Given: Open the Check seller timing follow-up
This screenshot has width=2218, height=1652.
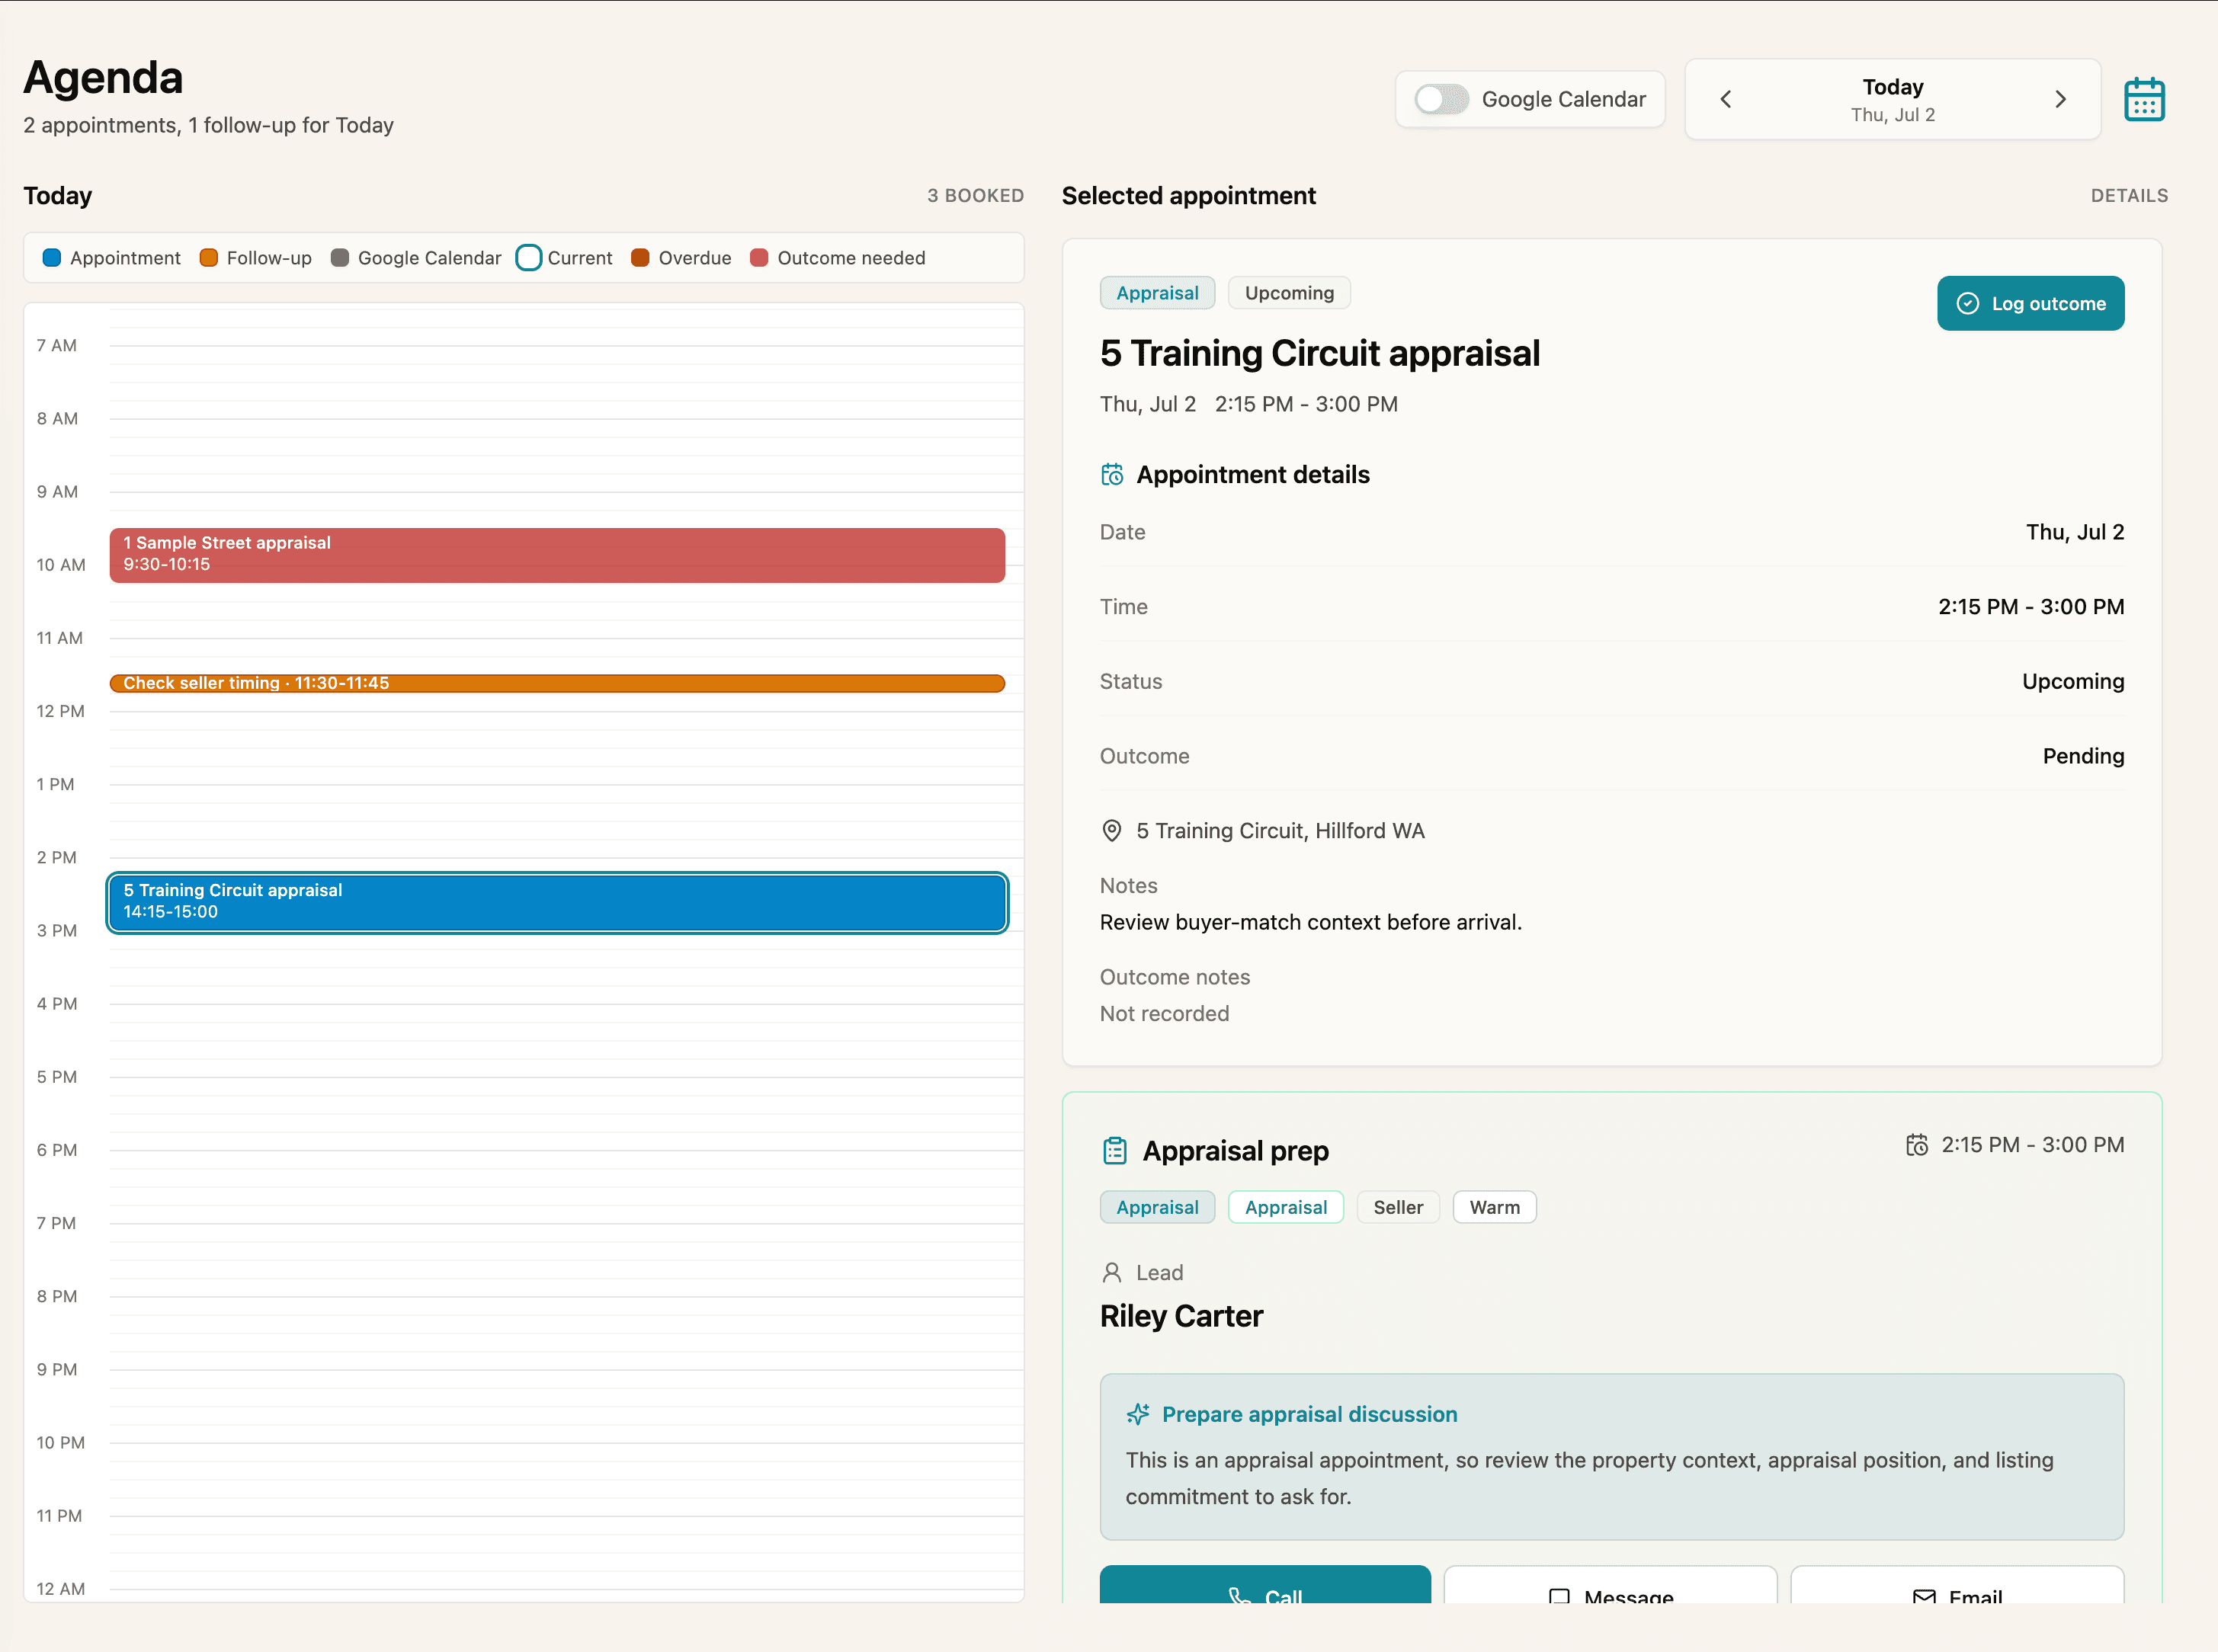Looking at the screenshot, I should coord(557,683).
